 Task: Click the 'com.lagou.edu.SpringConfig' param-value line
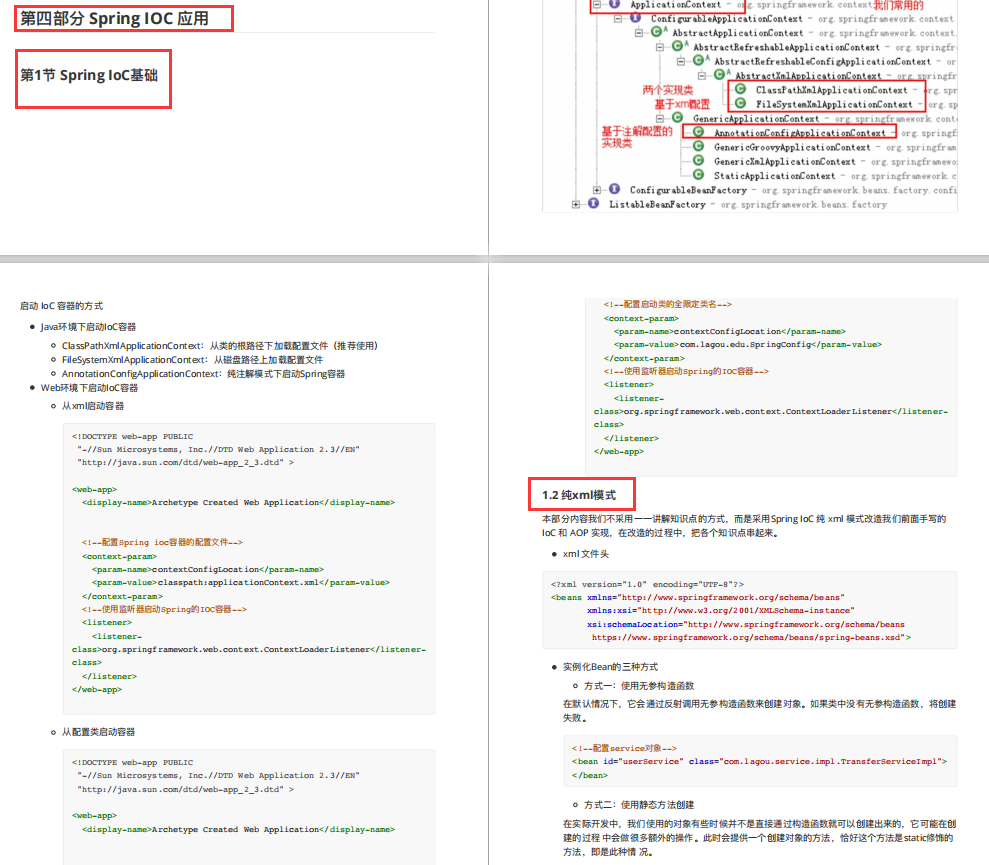(x=748, y=344)
